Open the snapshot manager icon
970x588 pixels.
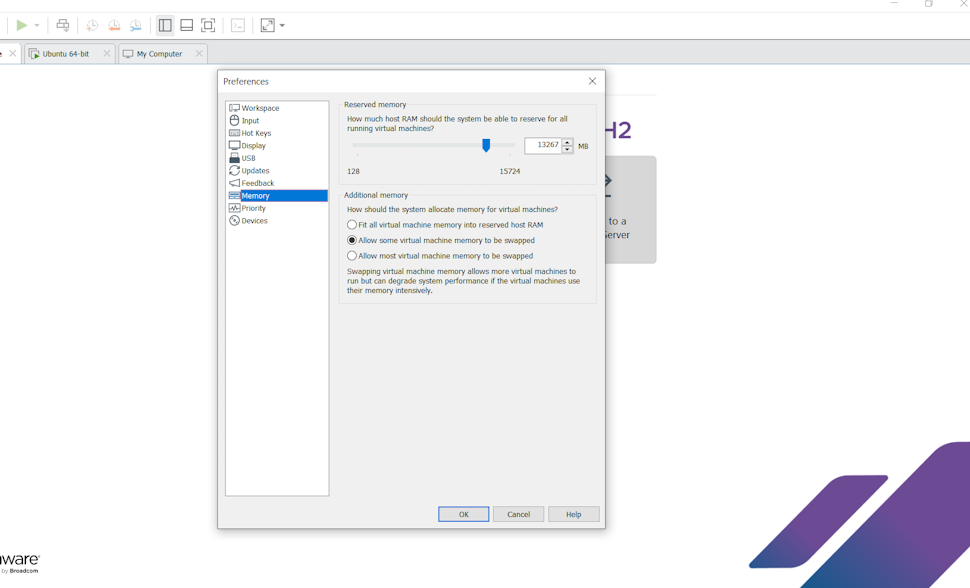[x=135, y=25]
